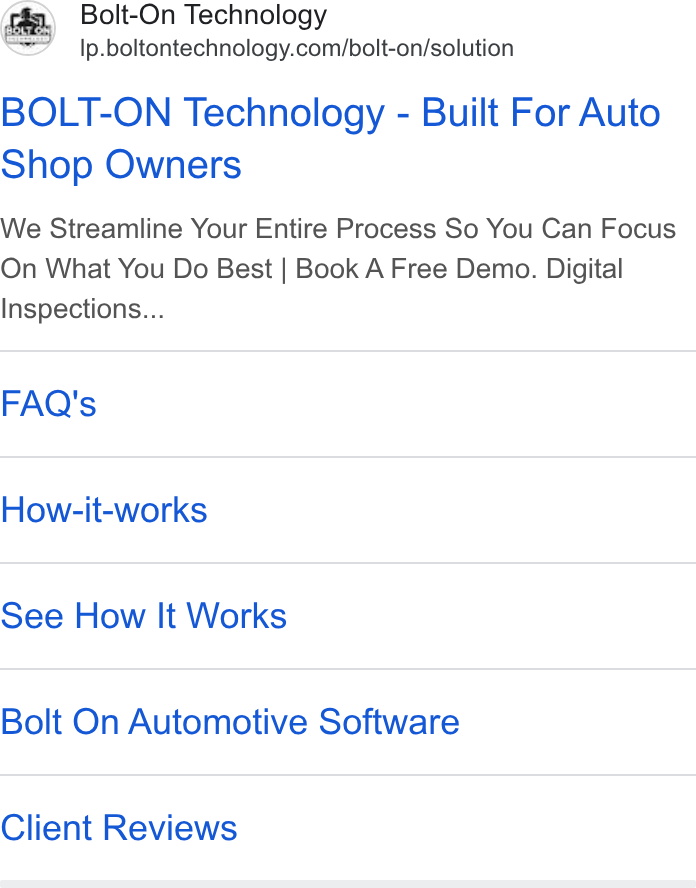Click the 'We Streamline Your Entire Process' description
This screenshot has height=888, width=696.
[x=219, y=229]
